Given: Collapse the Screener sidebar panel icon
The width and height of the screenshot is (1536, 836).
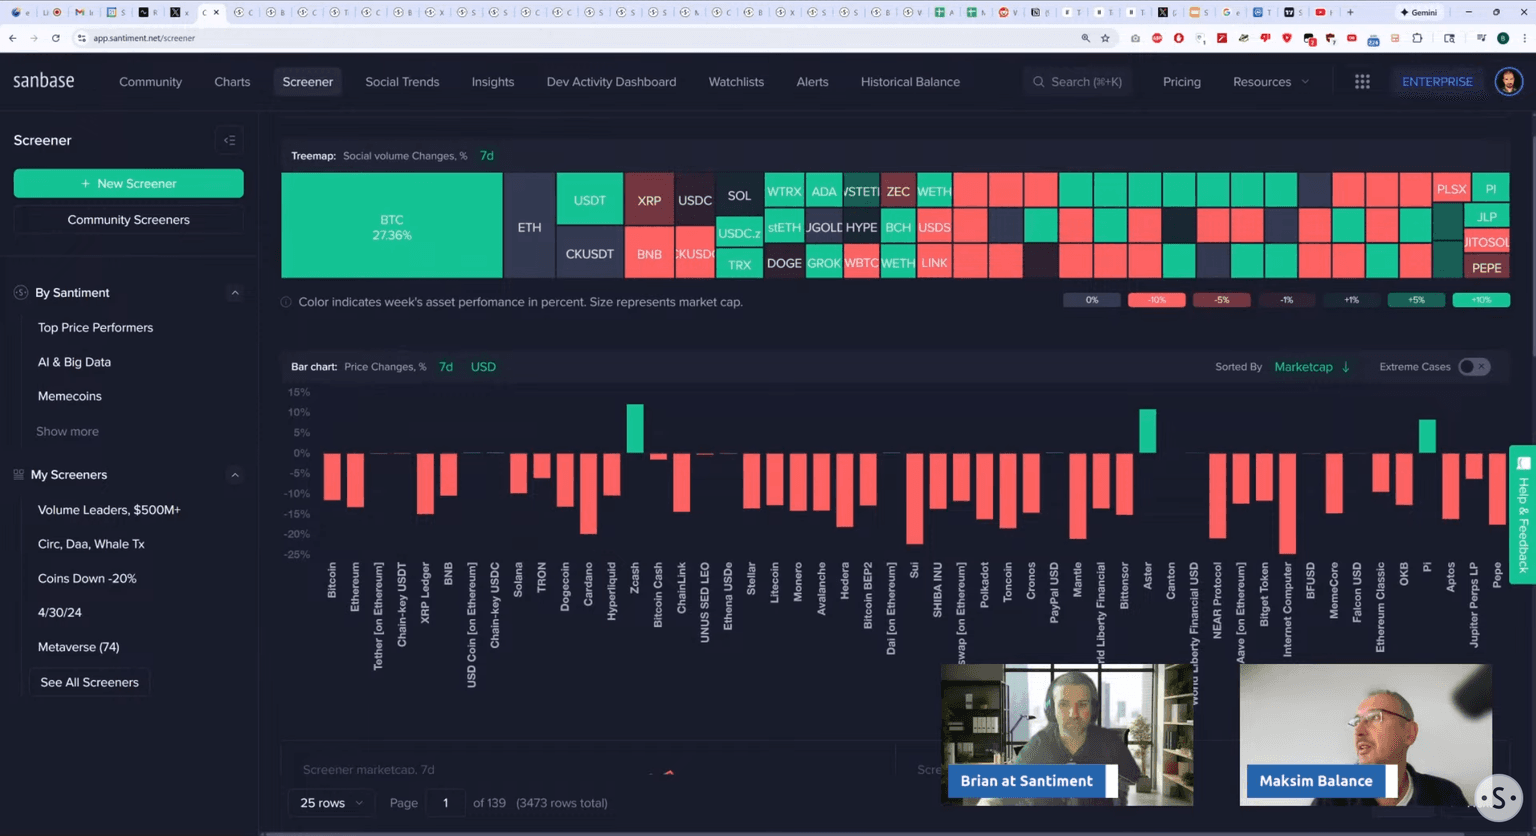Looking at the screenshot, I should (230, 141).
